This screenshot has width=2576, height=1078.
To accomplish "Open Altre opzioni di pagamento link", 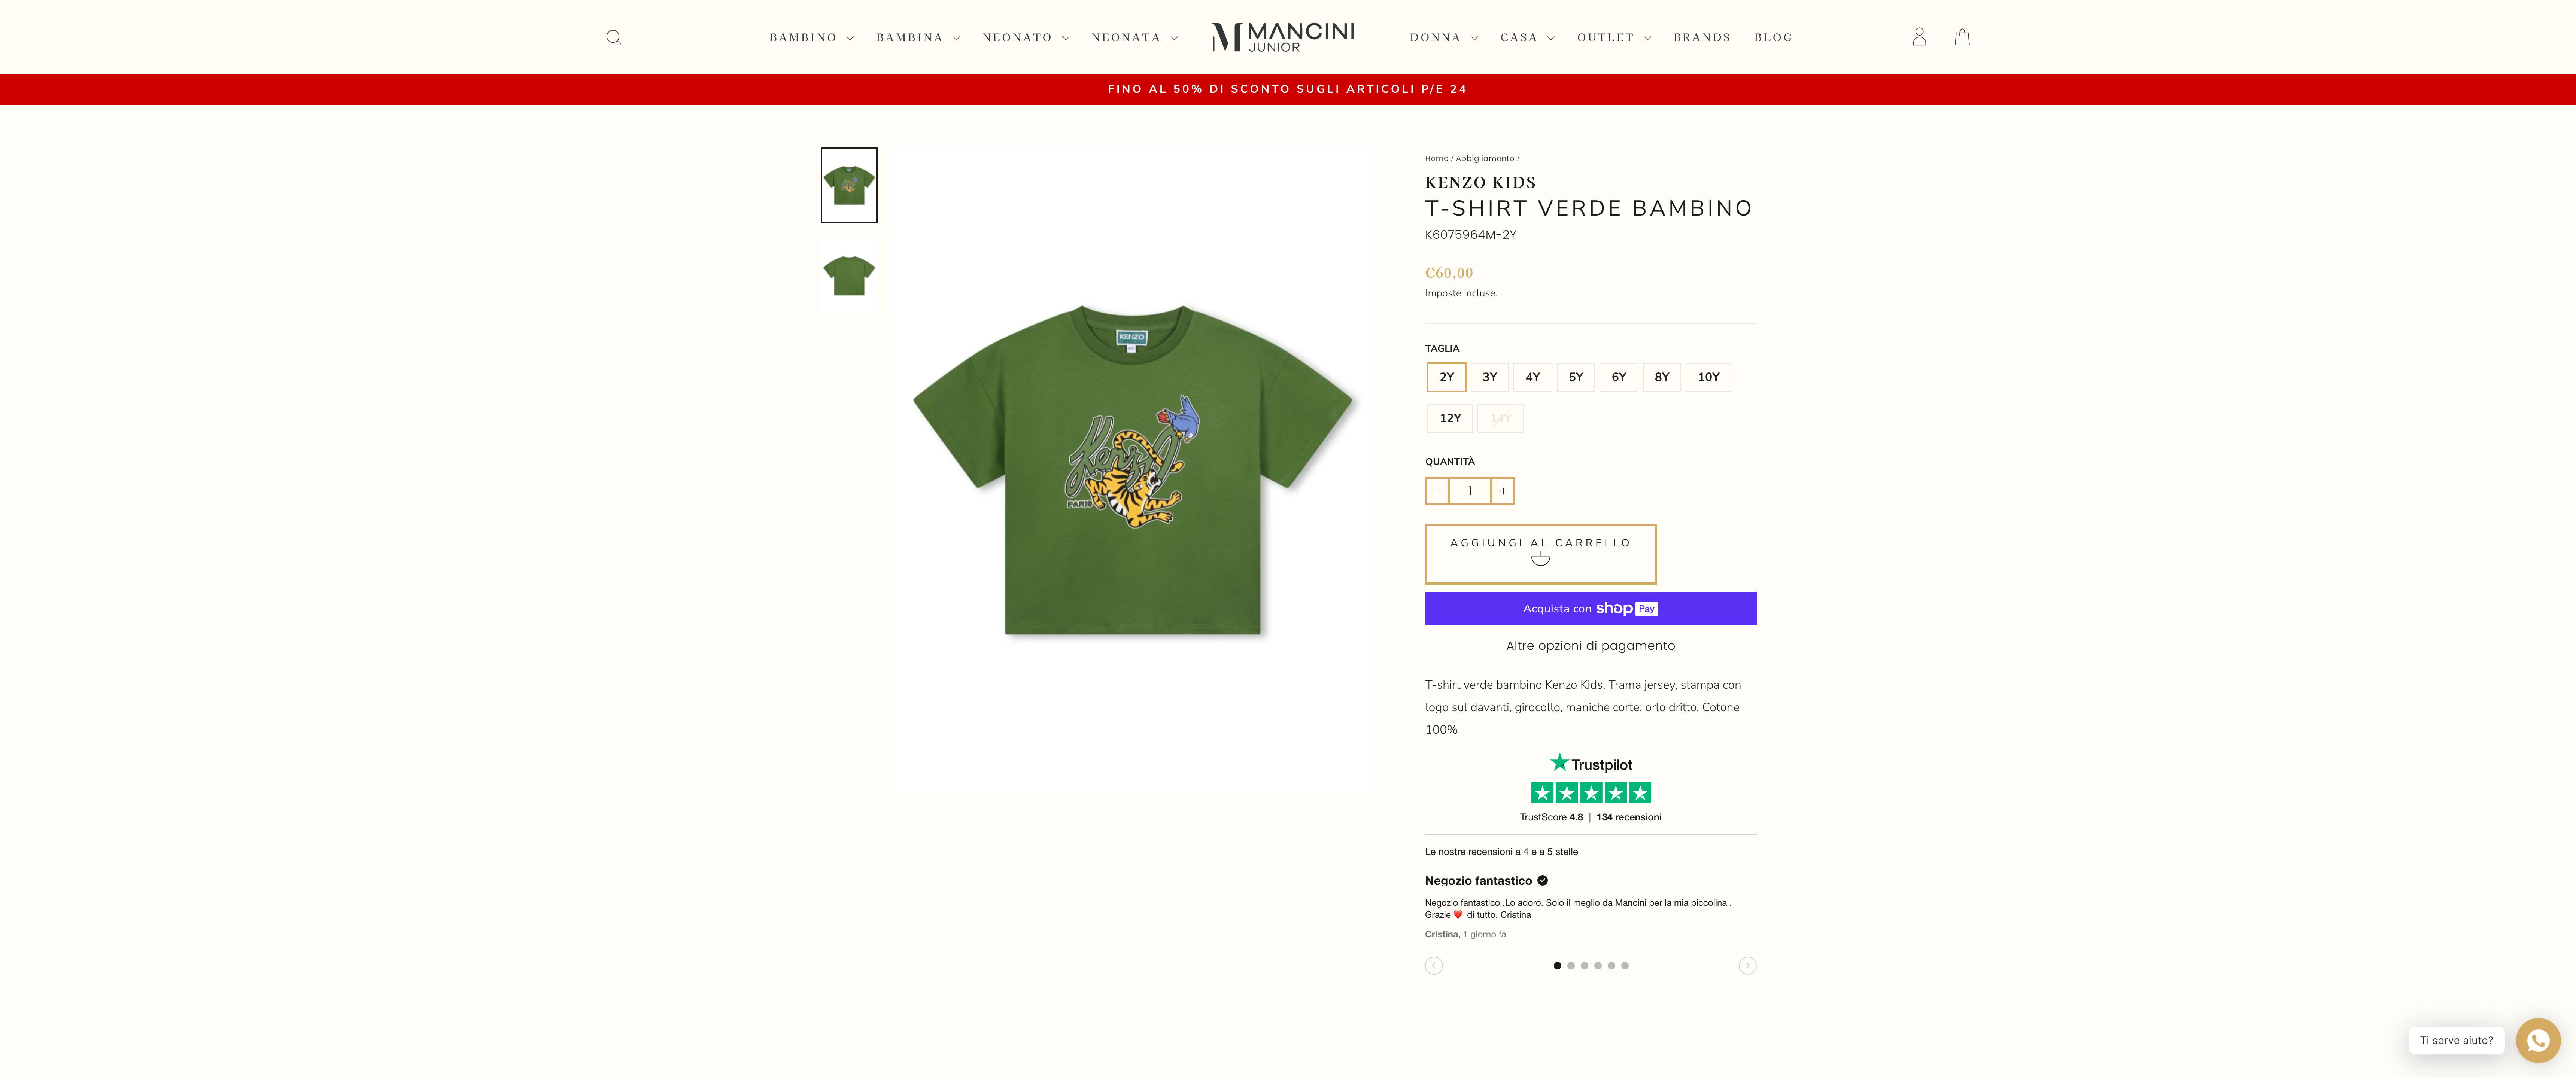I will click(1590, 646).
